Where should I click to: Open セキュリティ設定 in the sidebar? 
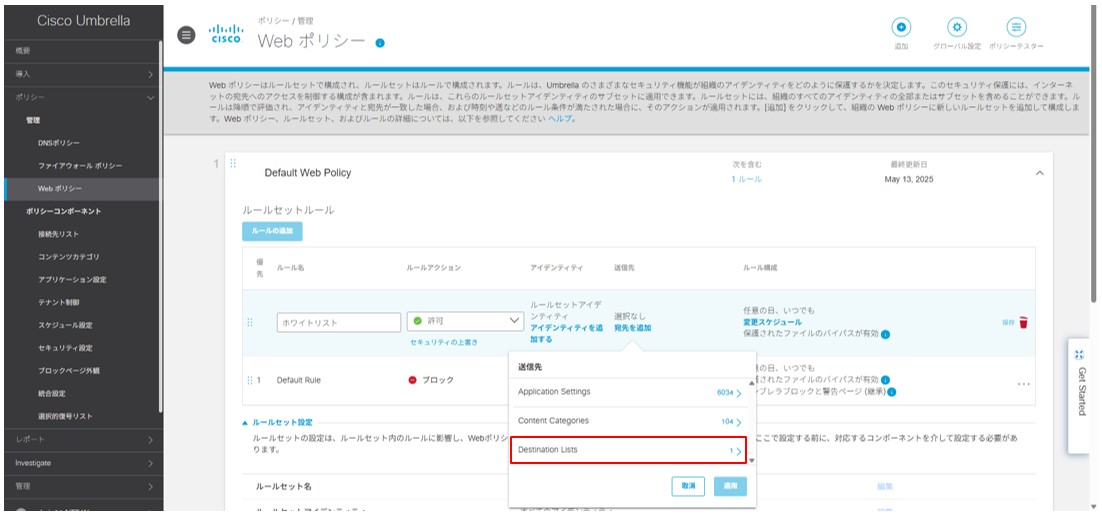[65, 348]
